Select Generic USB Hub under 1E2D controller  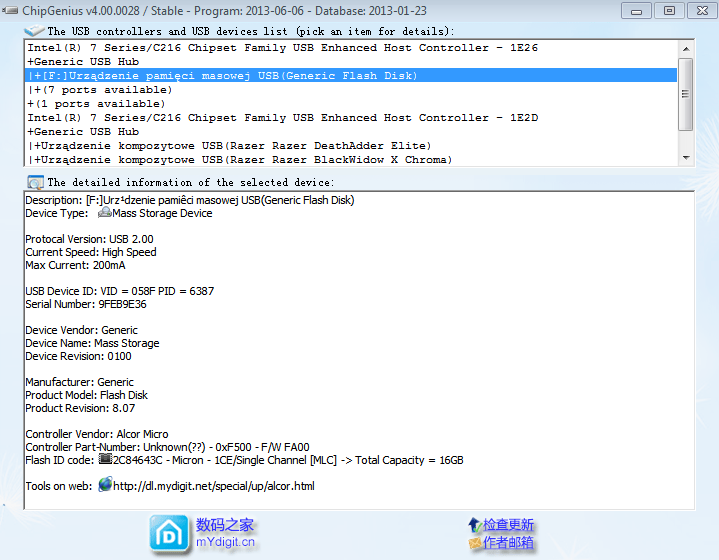351,132
